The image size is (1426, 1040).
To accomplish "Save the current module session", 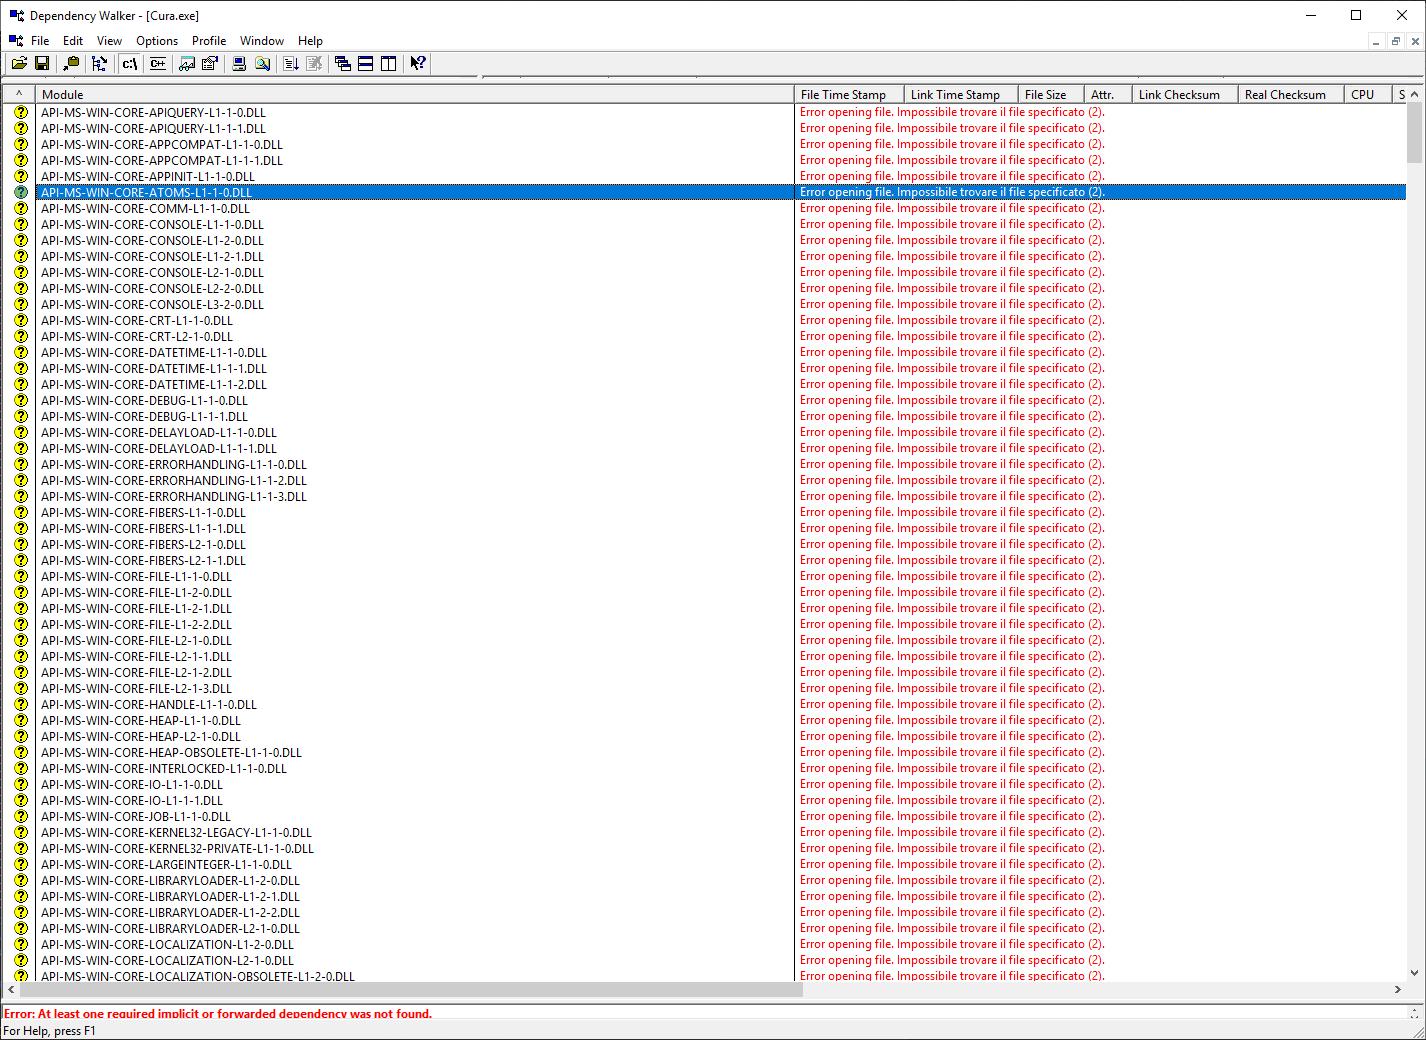I will [42, 63].
